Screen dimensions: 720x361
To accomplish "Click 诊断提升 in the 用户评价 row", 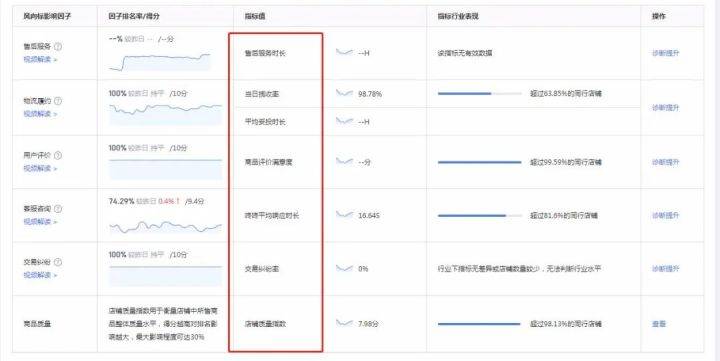I will coord(665,162).
